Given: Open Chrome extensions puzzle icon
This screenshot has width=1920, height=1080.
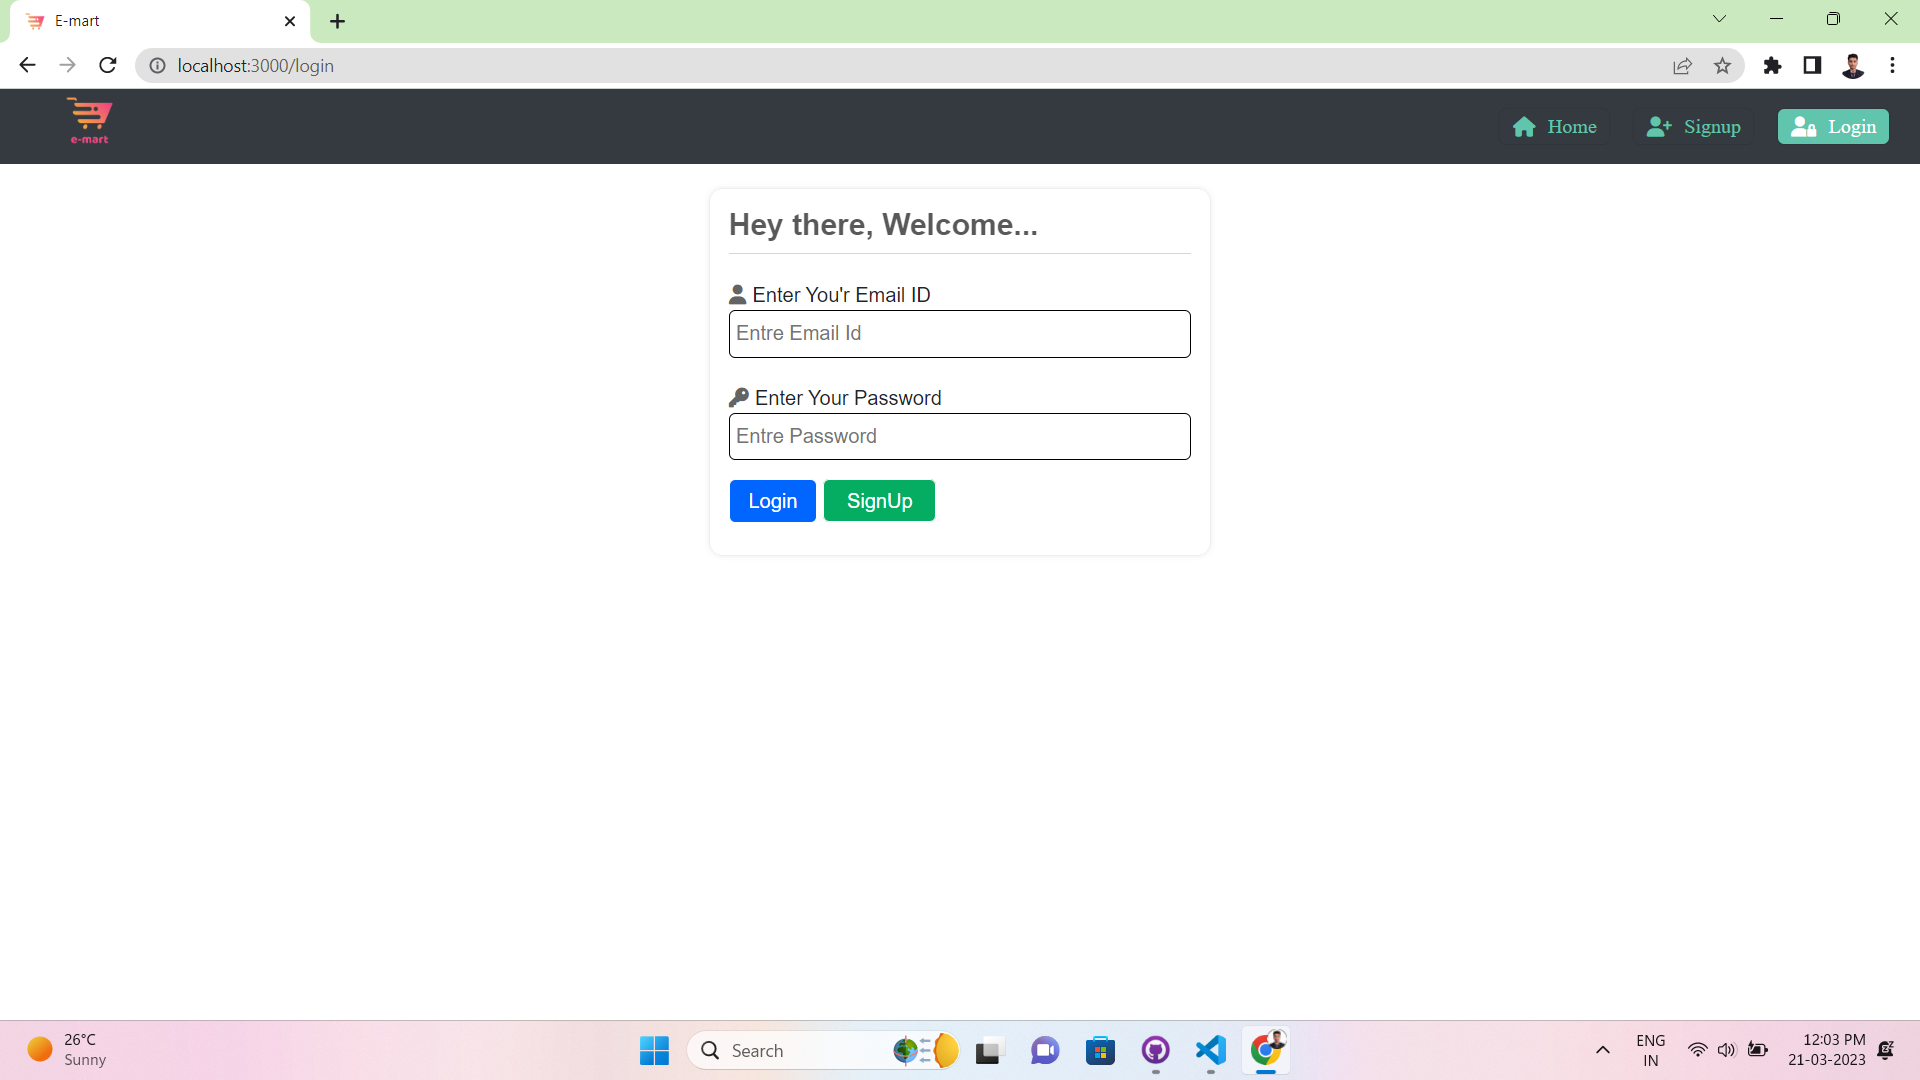Looking at the screenshot, I should [x=1772, y=65].
